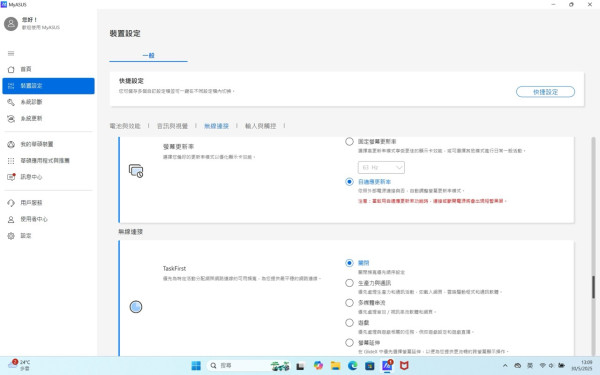The width and height of the screenshot is (600, 375).
Task: Select 固定螢幕更新率 radio button
Action: (349, 142)
